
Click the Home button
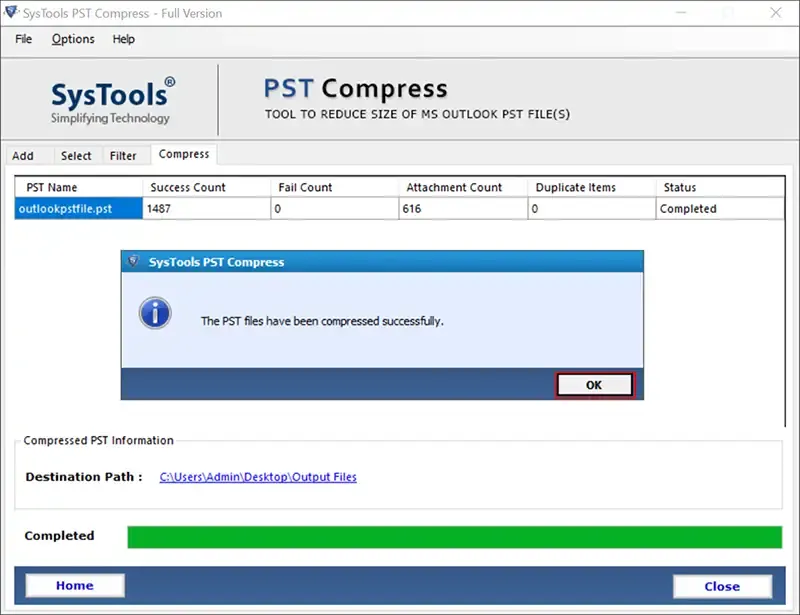(75, 585)
